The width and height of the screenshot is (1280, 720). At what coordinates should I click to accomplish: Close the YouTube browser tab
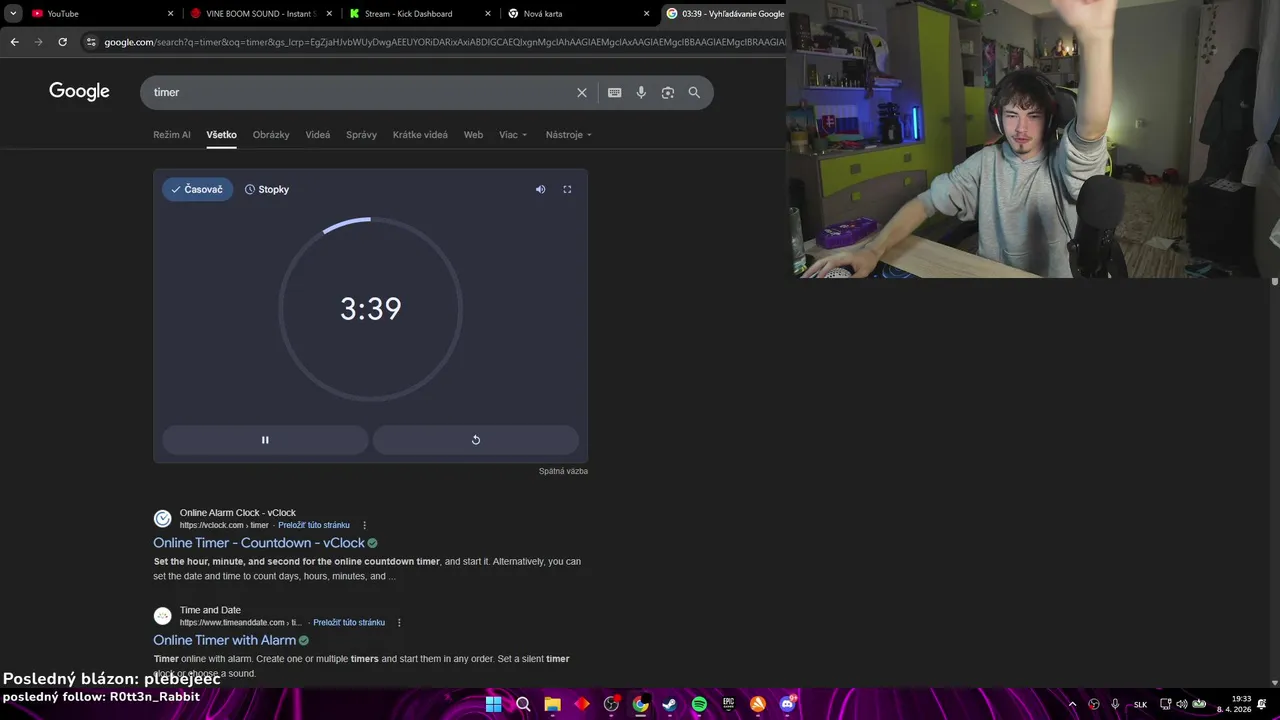170,13
